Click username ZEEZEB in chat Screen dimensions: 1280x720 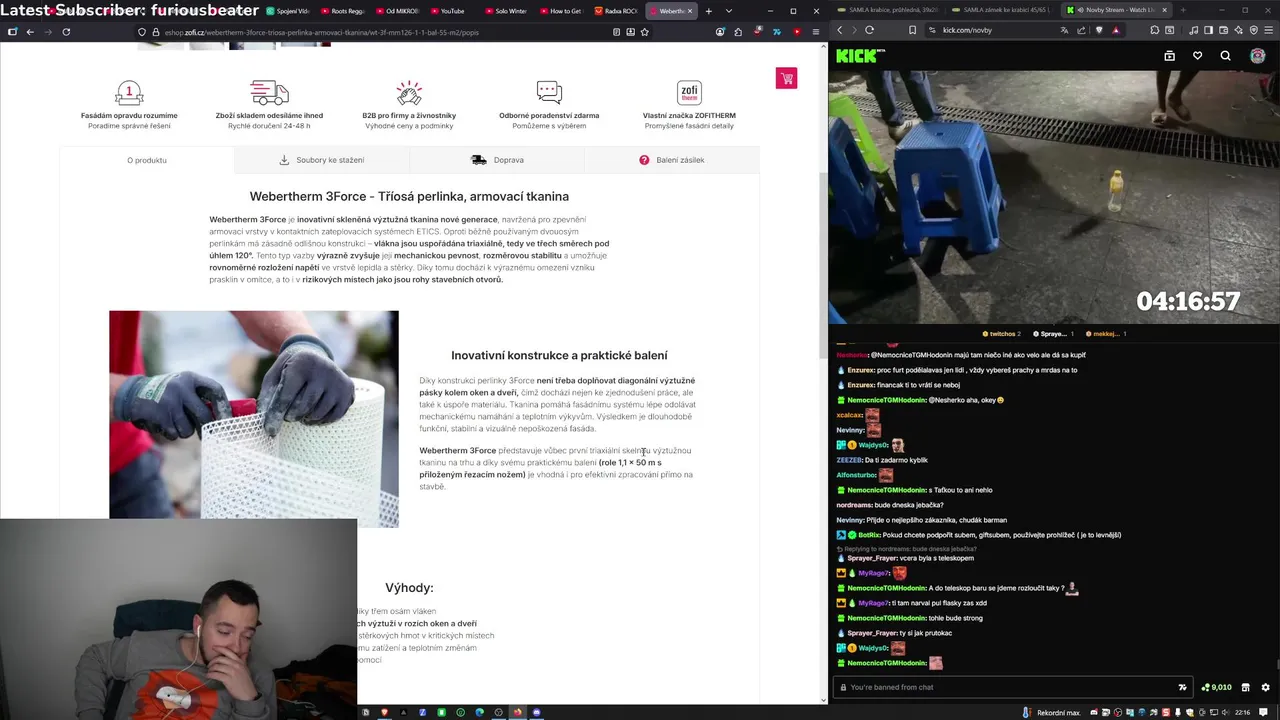pyautogui.click(x=849, y=460)
